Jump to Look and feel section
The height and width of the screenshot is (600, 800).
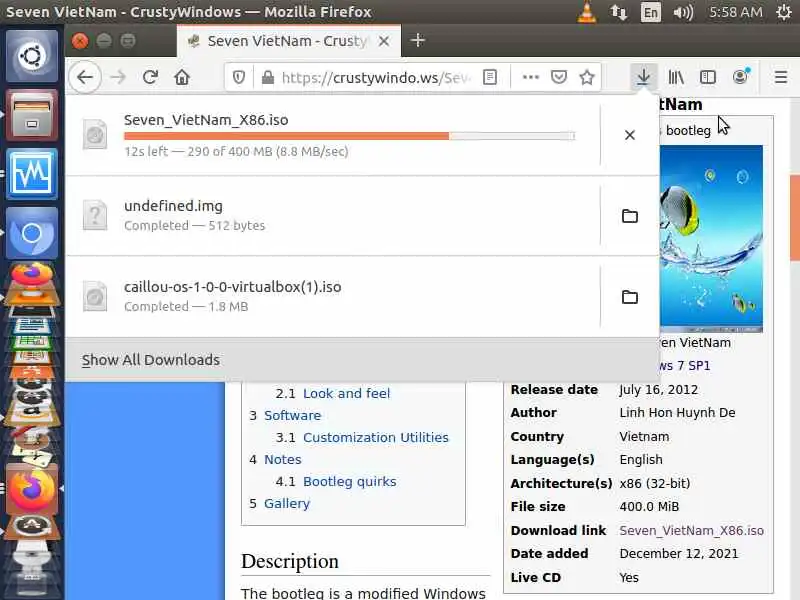346,393
